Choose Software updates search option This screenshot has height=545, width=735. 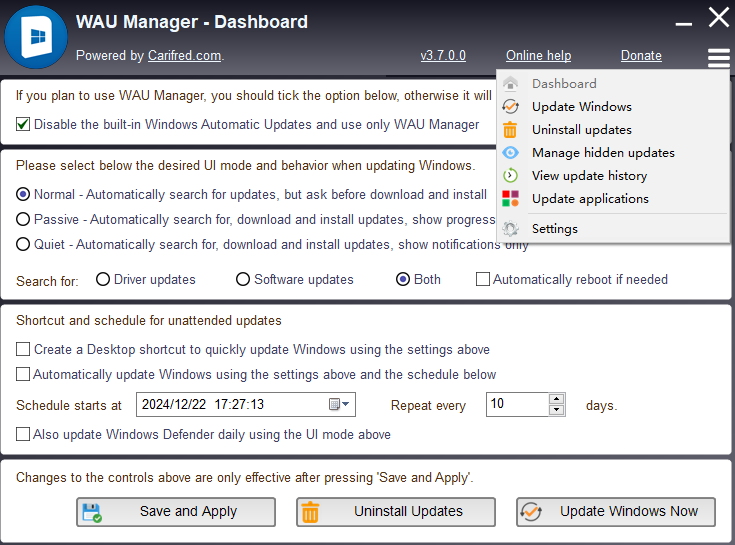click(x=243, y=279)
